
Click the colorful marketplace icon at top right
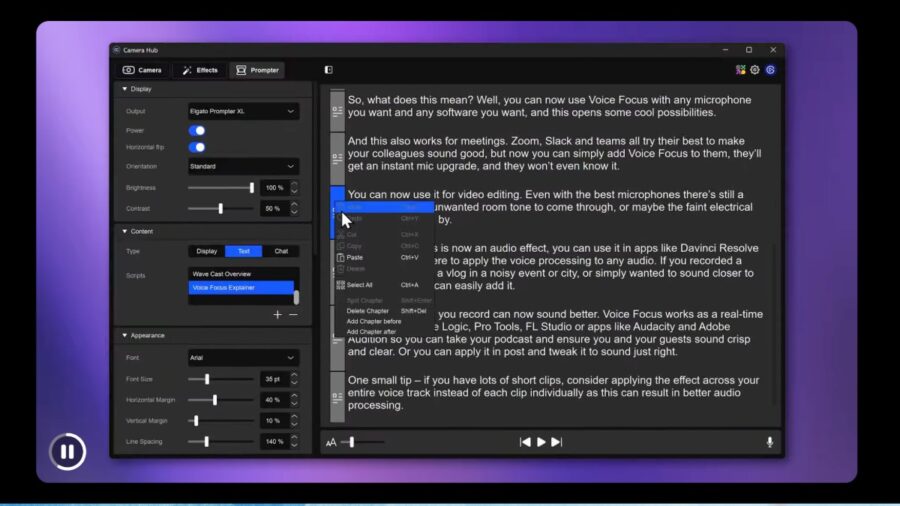tap(740, 70)
